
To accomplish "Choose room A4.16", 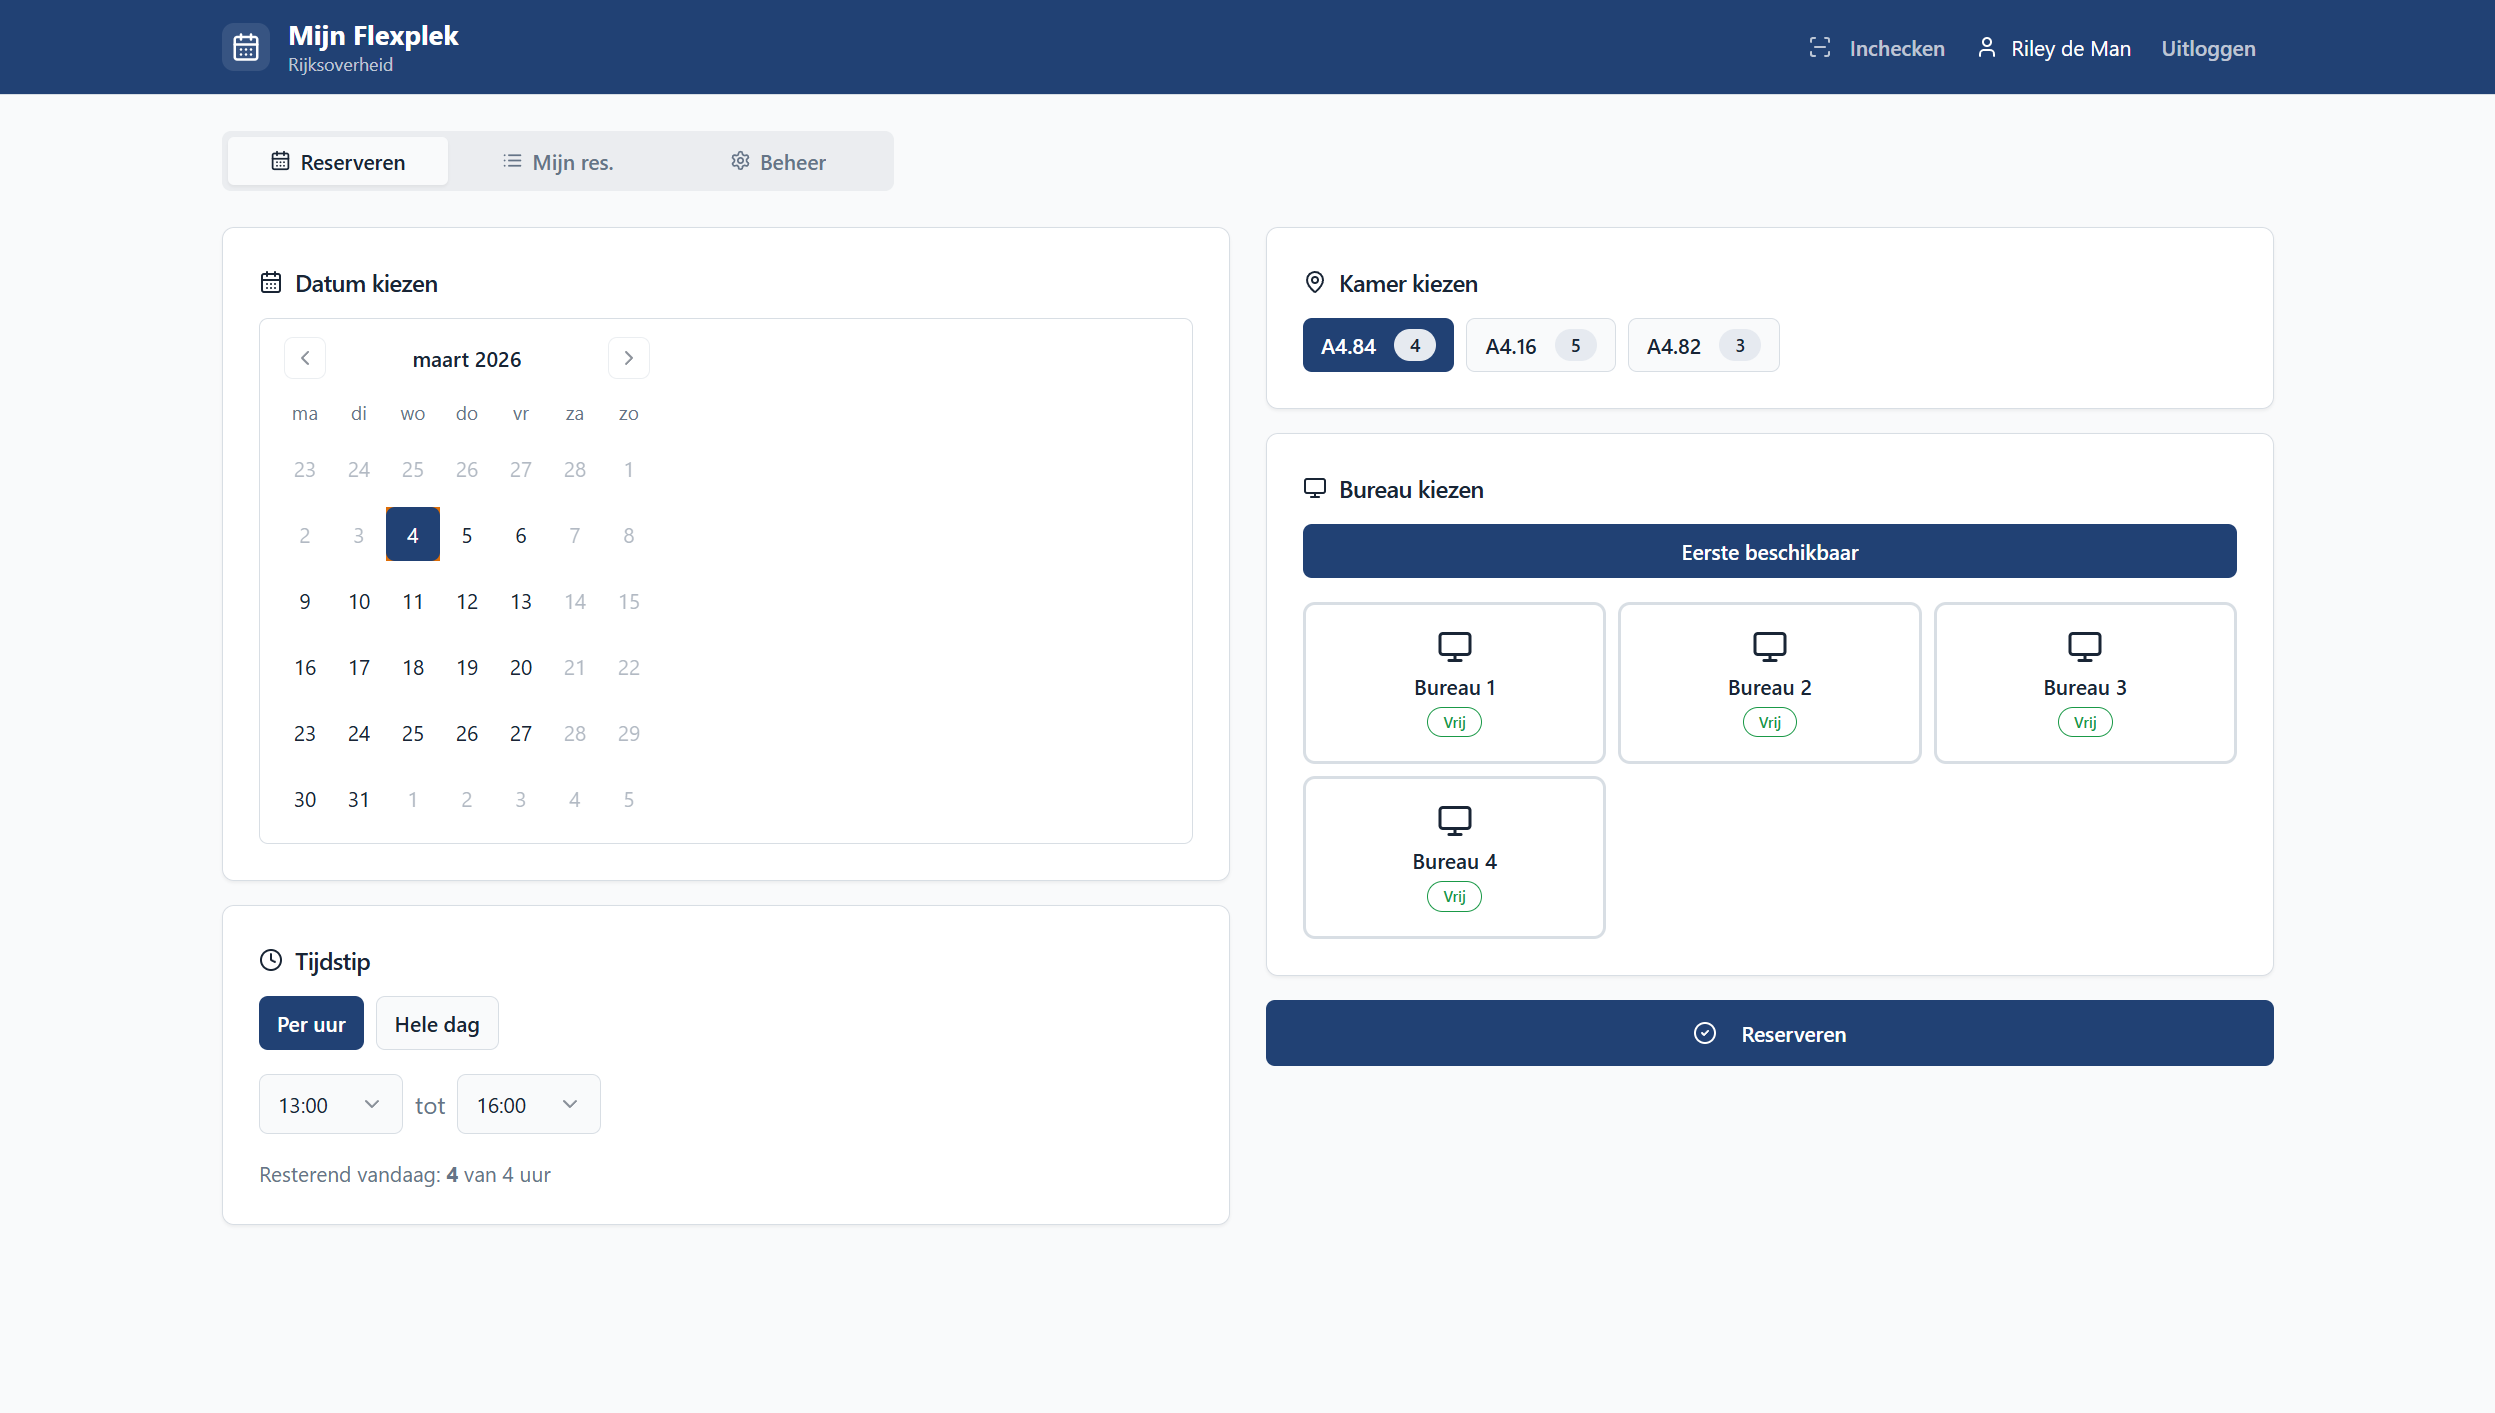I will pos(1539,346).
